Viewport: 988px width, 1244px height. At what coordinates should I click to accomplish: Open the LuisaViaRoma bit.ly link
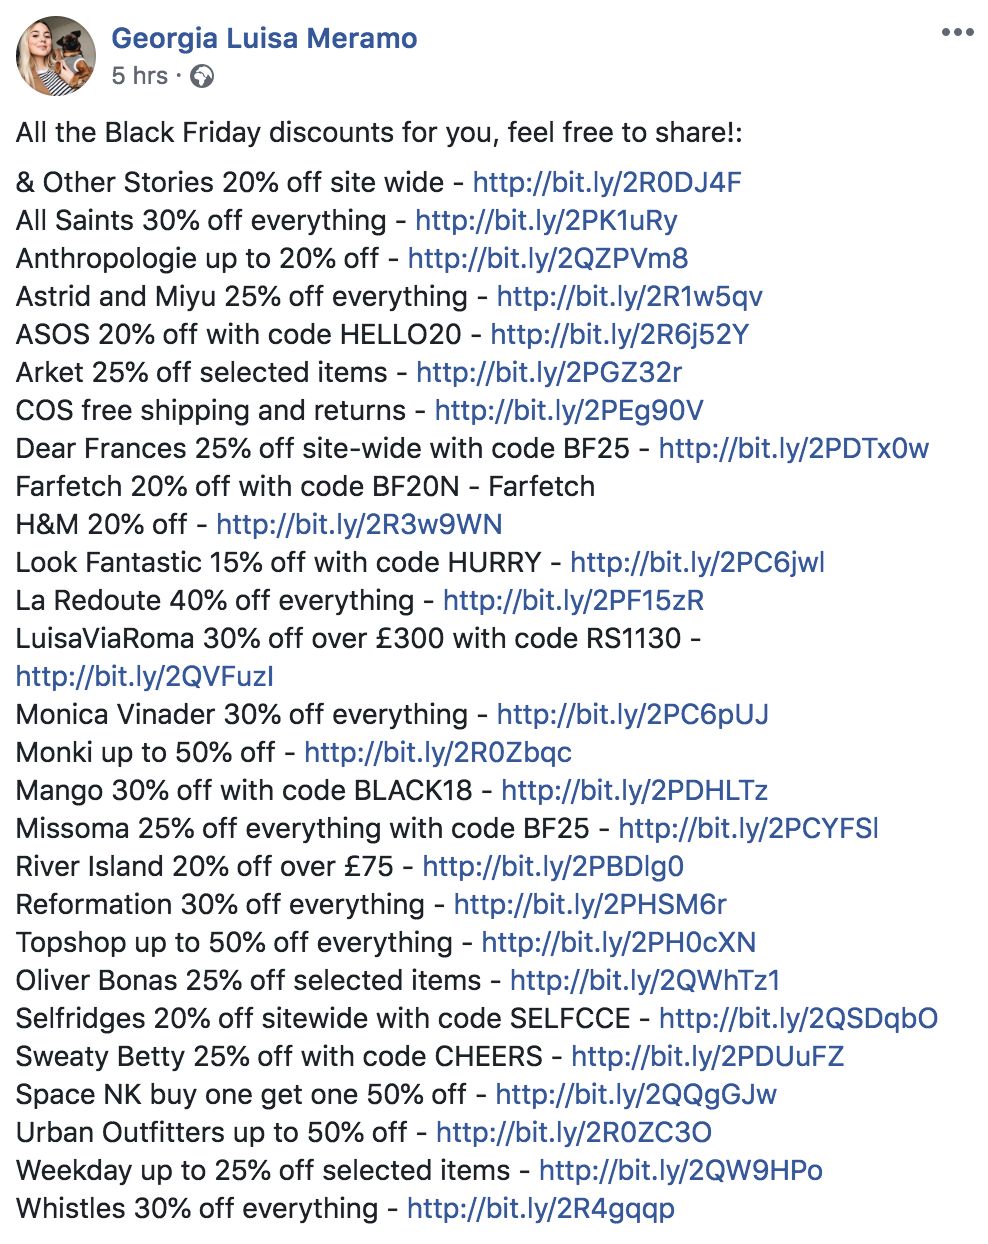pos(145,677)
